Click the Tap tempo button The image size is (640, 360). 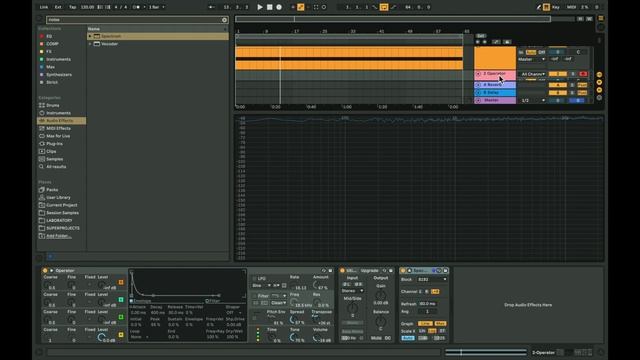[72, 7]
